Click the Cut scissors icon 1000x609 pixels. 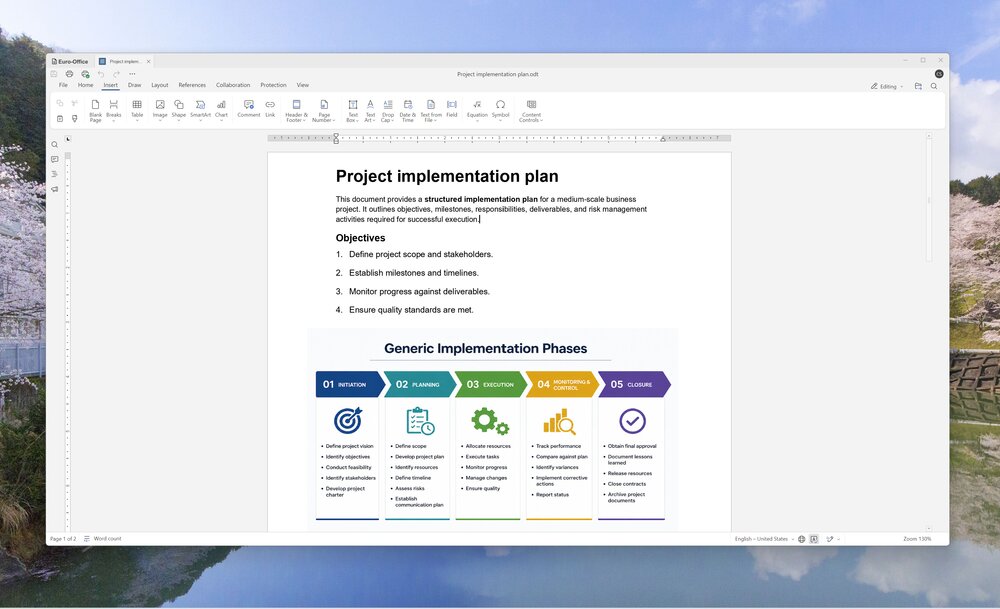coord(75,103)
